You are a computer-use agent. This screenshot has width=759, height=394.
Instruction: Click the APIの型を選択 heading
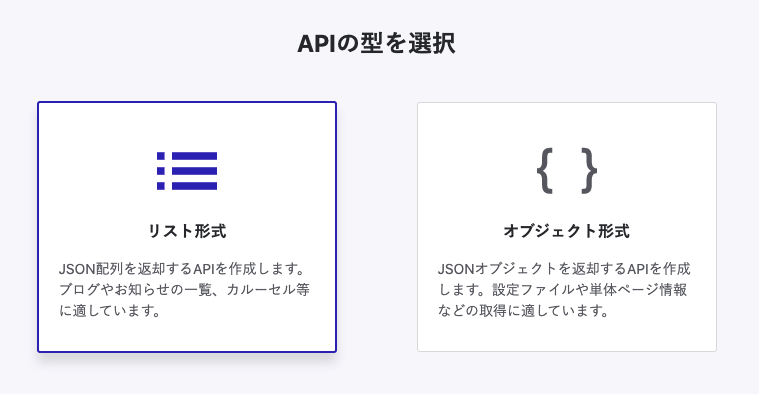point(376,44)
